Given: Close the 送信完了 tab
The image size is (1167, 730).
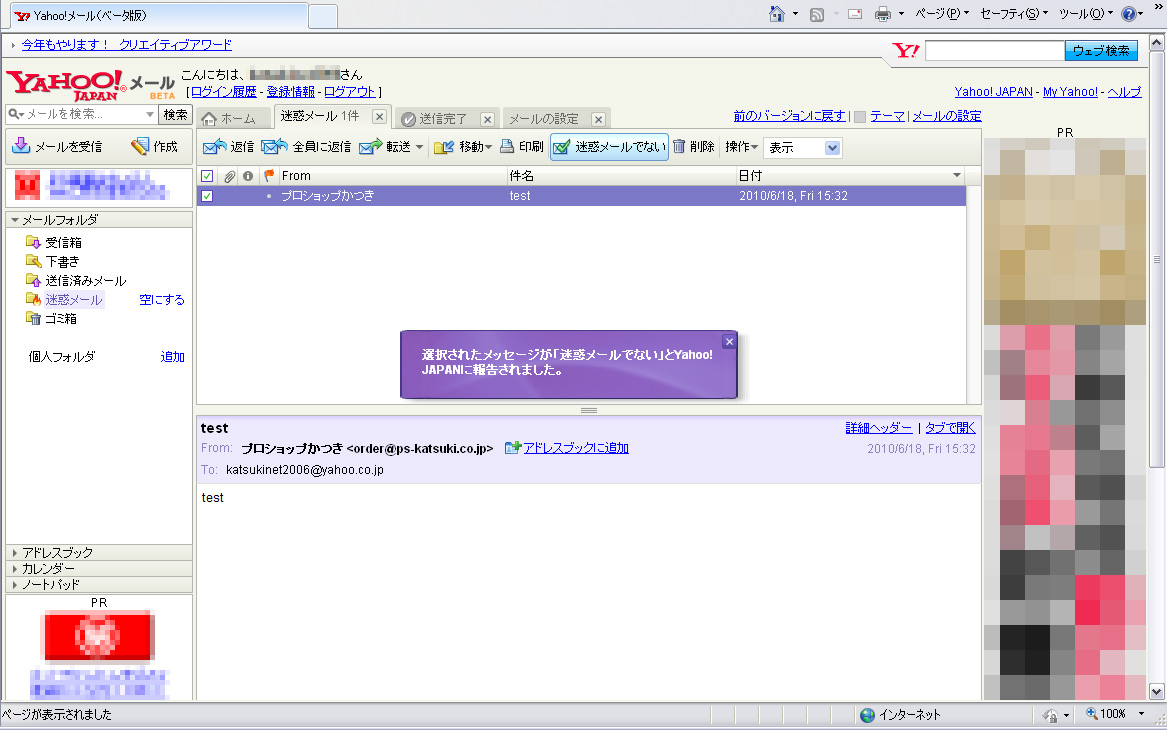Looking at the screenshot, I should (x=487, y=119).
